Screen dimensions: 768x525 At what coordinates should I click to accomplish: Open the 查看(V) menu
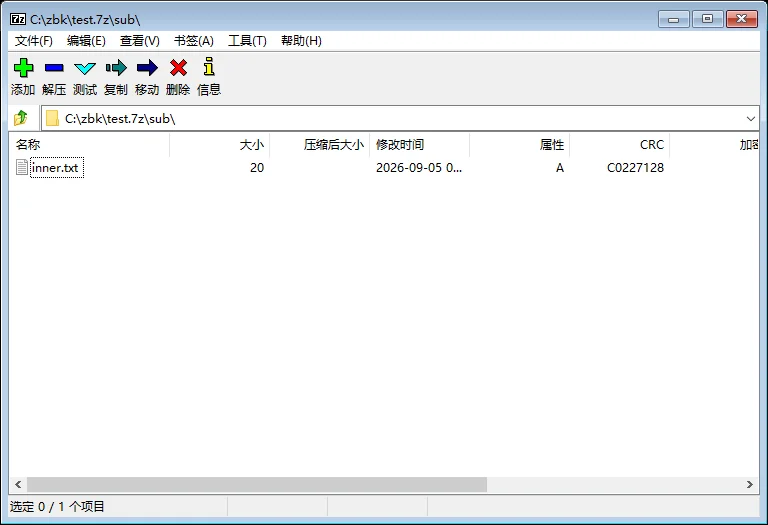pos(140,41)
